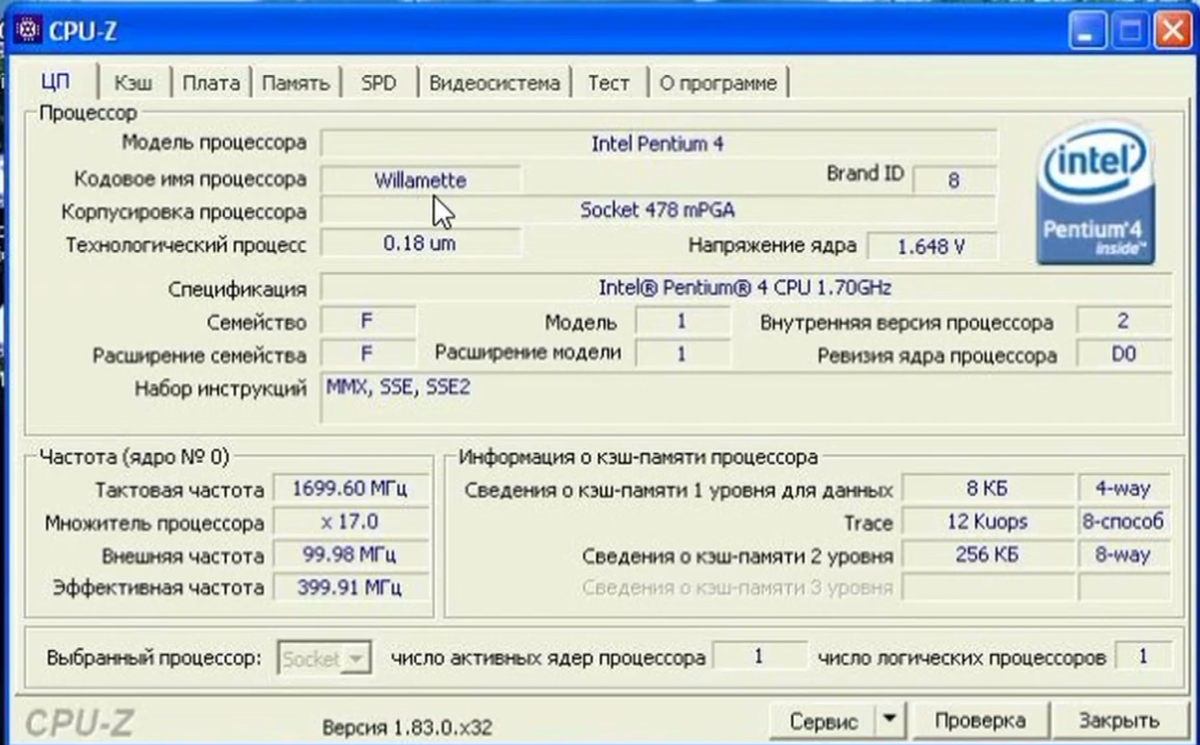
Task: Open the Плата tab
Action: click(211, 83)
